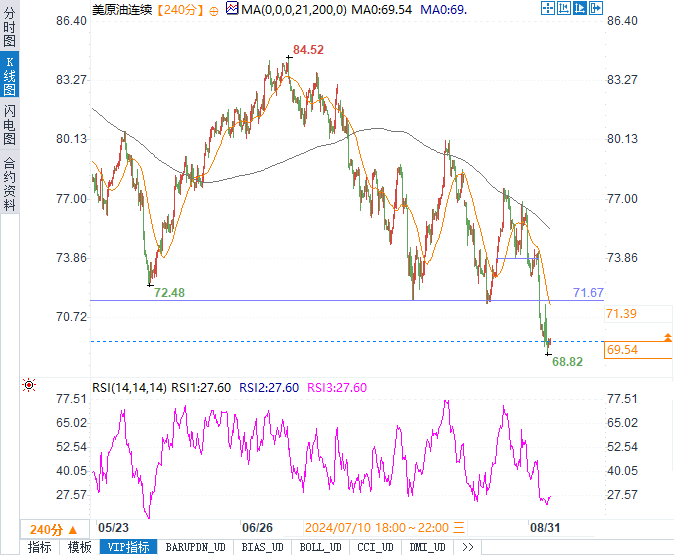Click the left axis 86.40 price label

(x=71, y=21)
